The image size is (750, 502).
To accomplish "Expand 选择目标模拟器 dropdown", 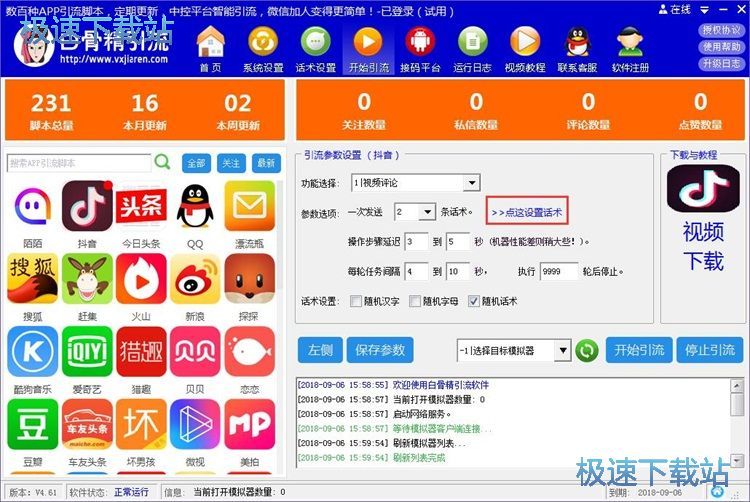I will (563, 351).
